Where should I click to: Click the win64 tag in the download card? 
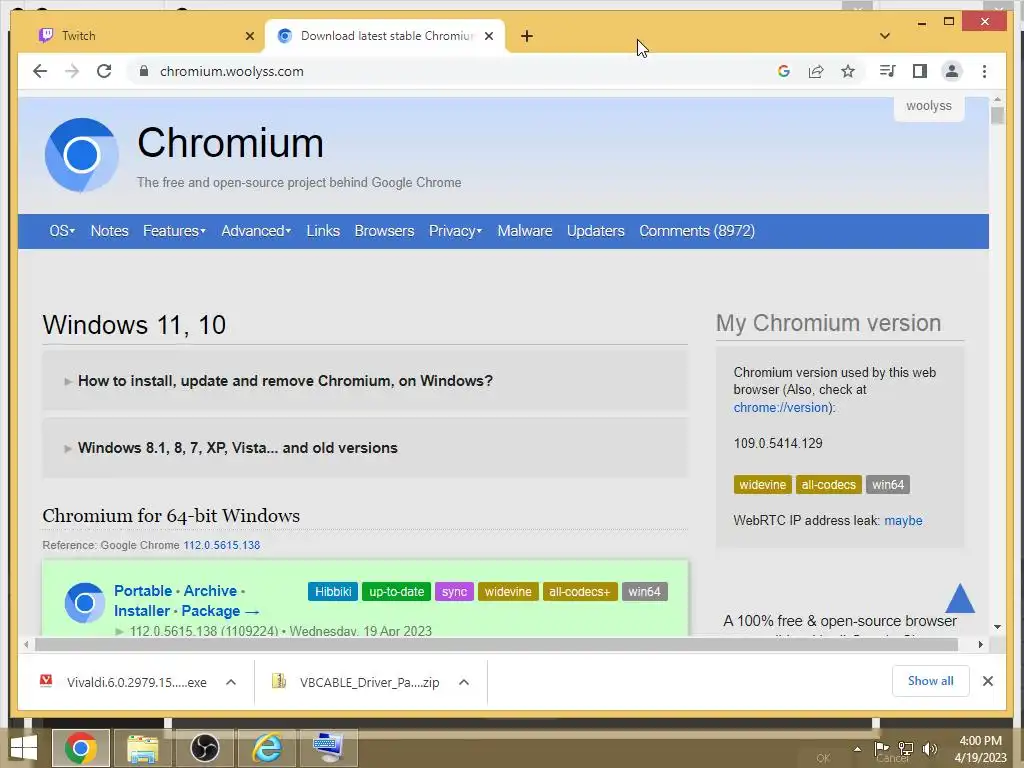pyautogui.click(x=644, y=592)
